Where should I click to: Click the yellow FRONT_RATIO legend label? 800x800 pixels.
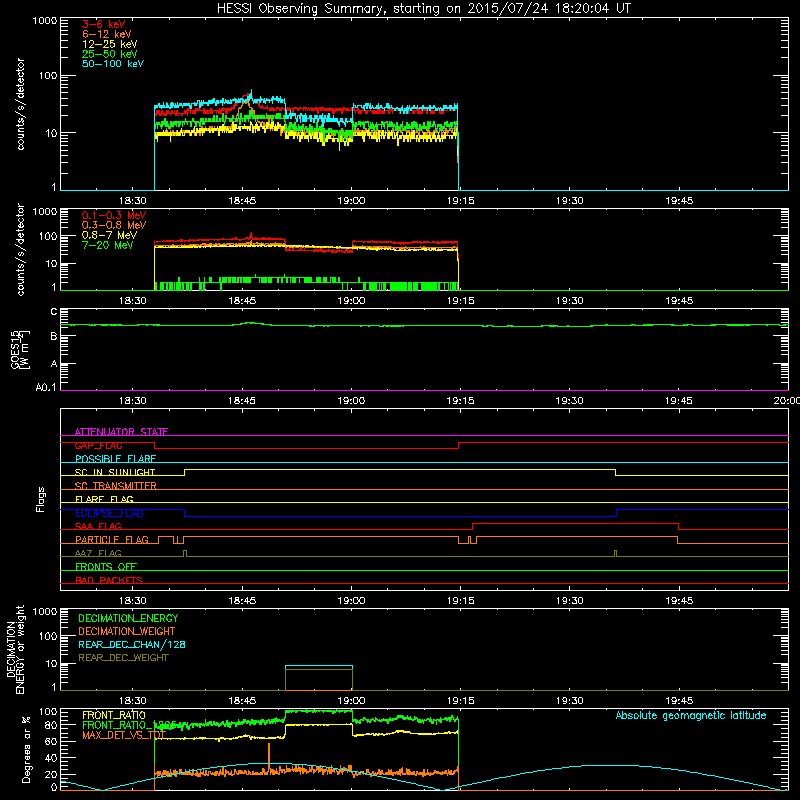point(114,715)
